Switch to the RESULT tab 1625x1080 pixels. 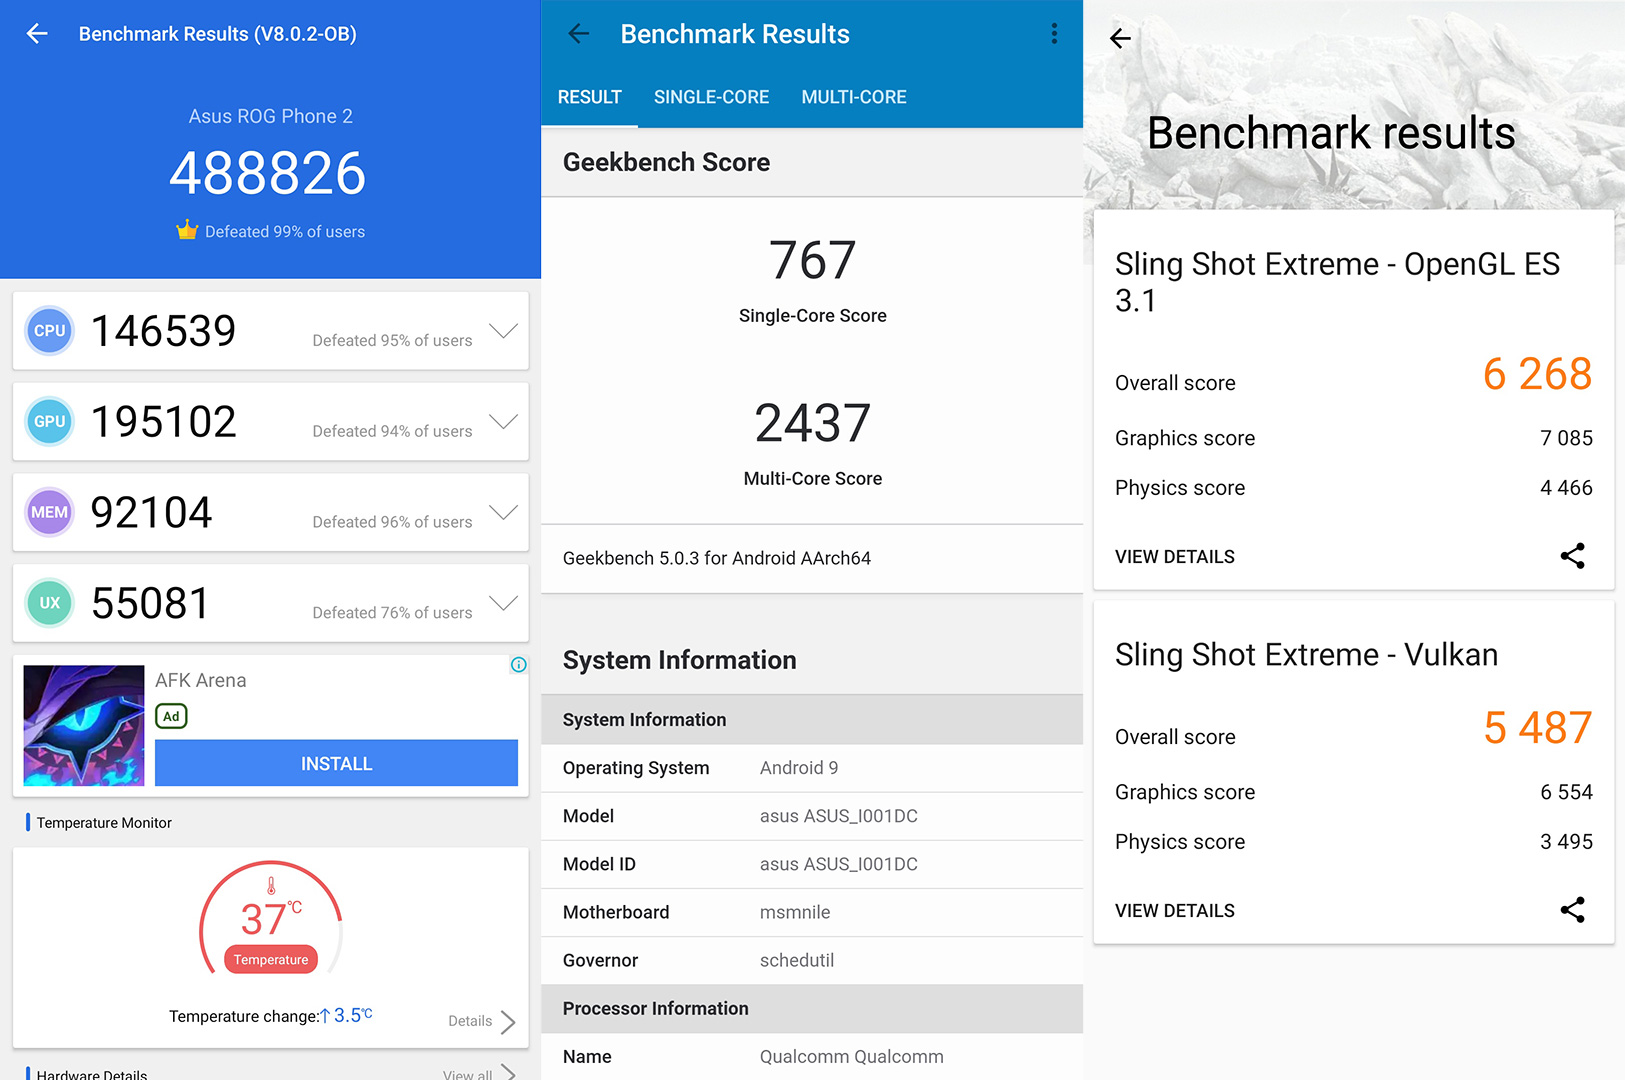click(x=589, y=97)
